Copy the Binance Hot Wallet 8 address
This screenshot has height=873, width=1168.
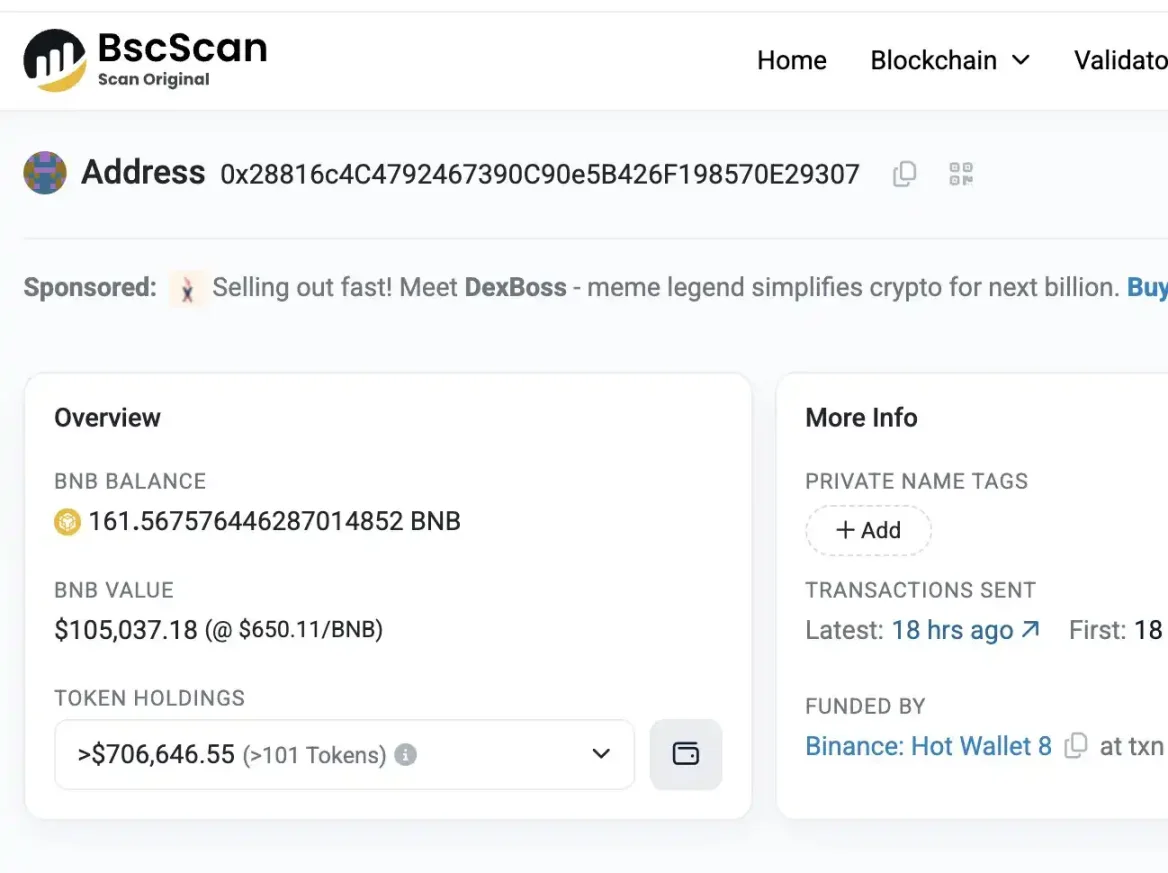[x=1074, y=745]
